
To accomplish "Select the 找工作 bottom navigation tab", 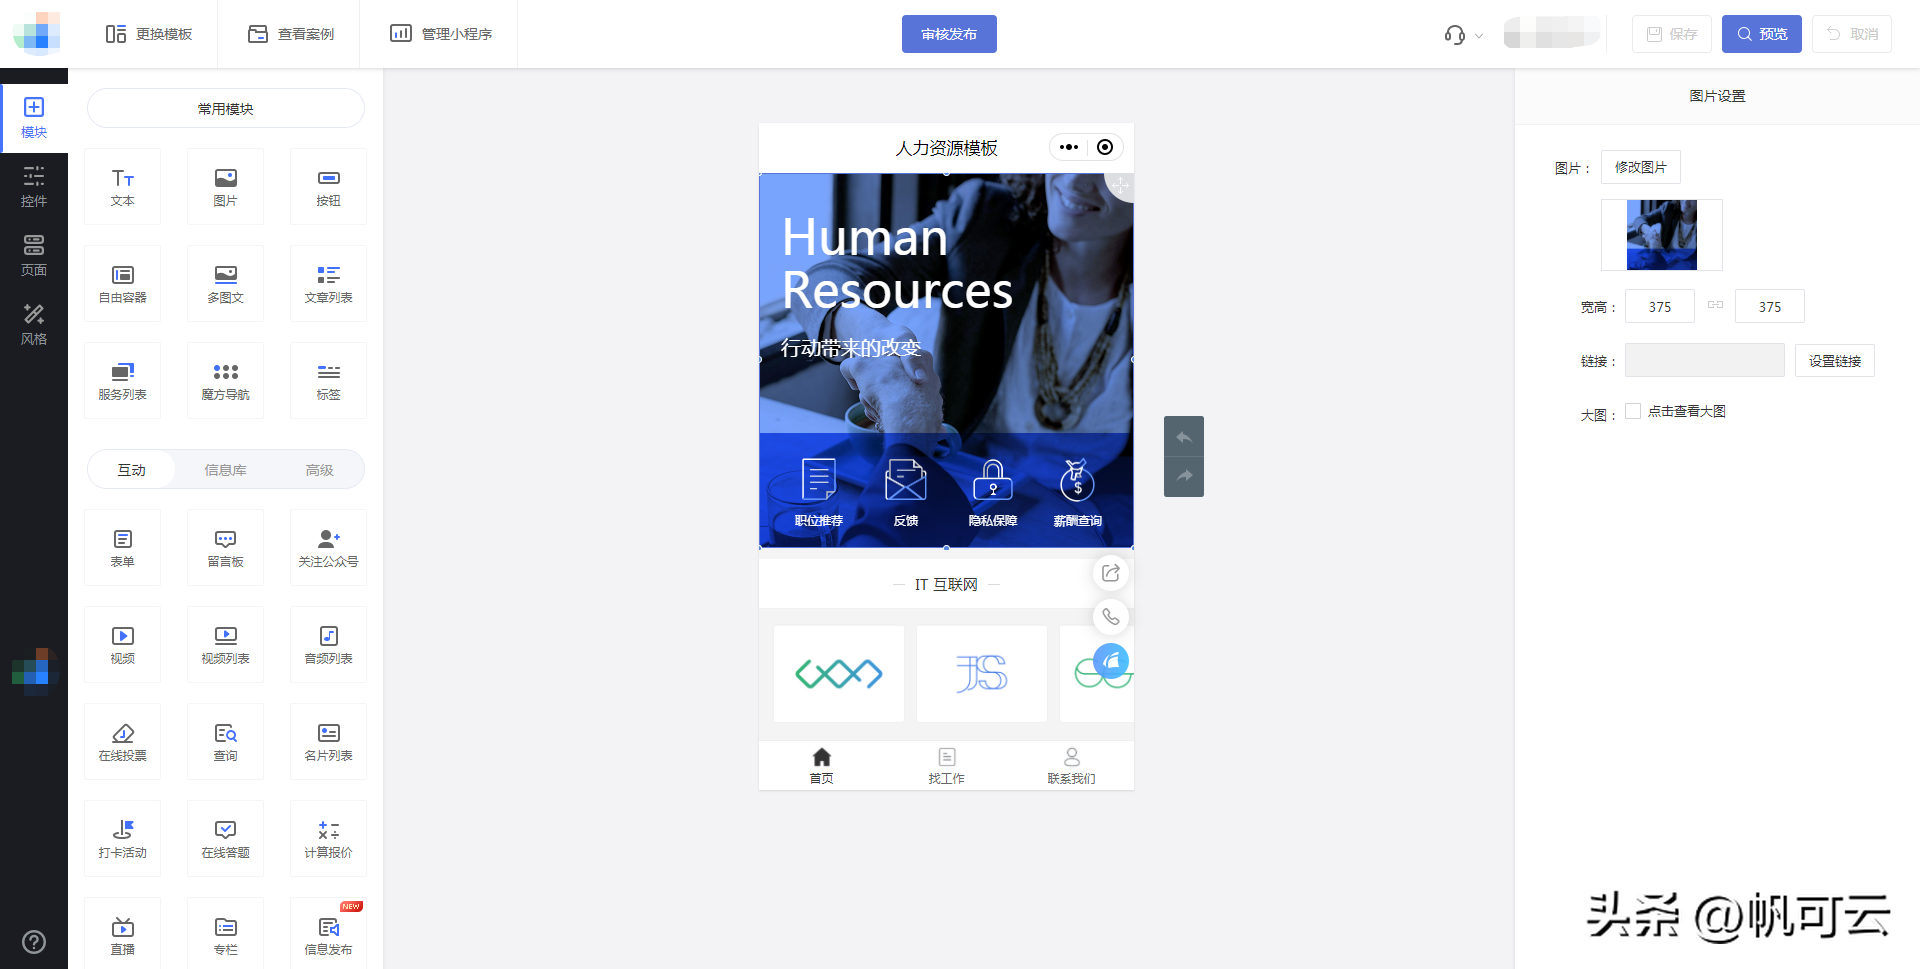I will (x=946, y=766).
